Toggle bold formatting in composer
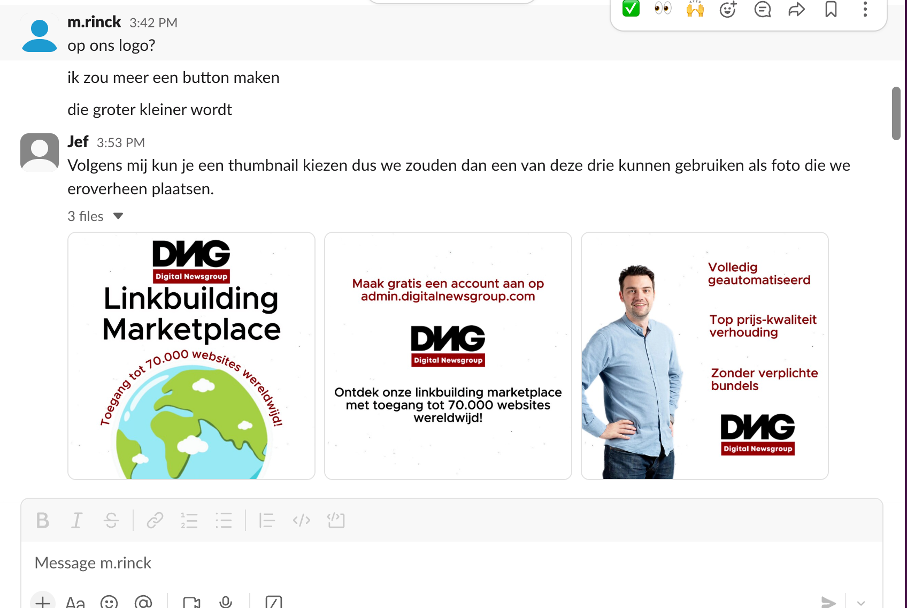The image size is (908, 608). pyautogui.click(x=42, y=520)
